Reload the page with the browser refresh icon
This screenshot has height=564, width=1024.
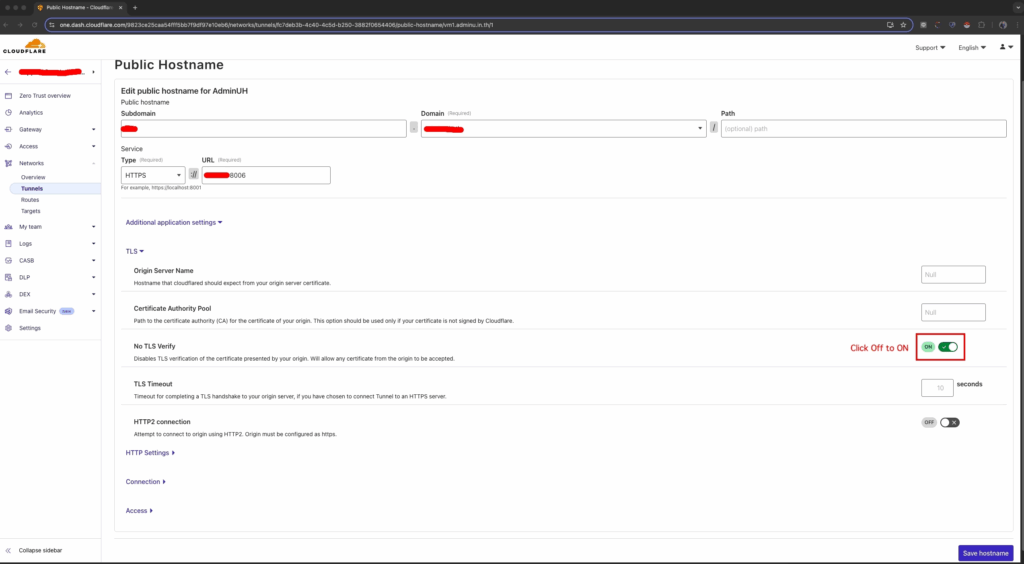pos(35,25)
